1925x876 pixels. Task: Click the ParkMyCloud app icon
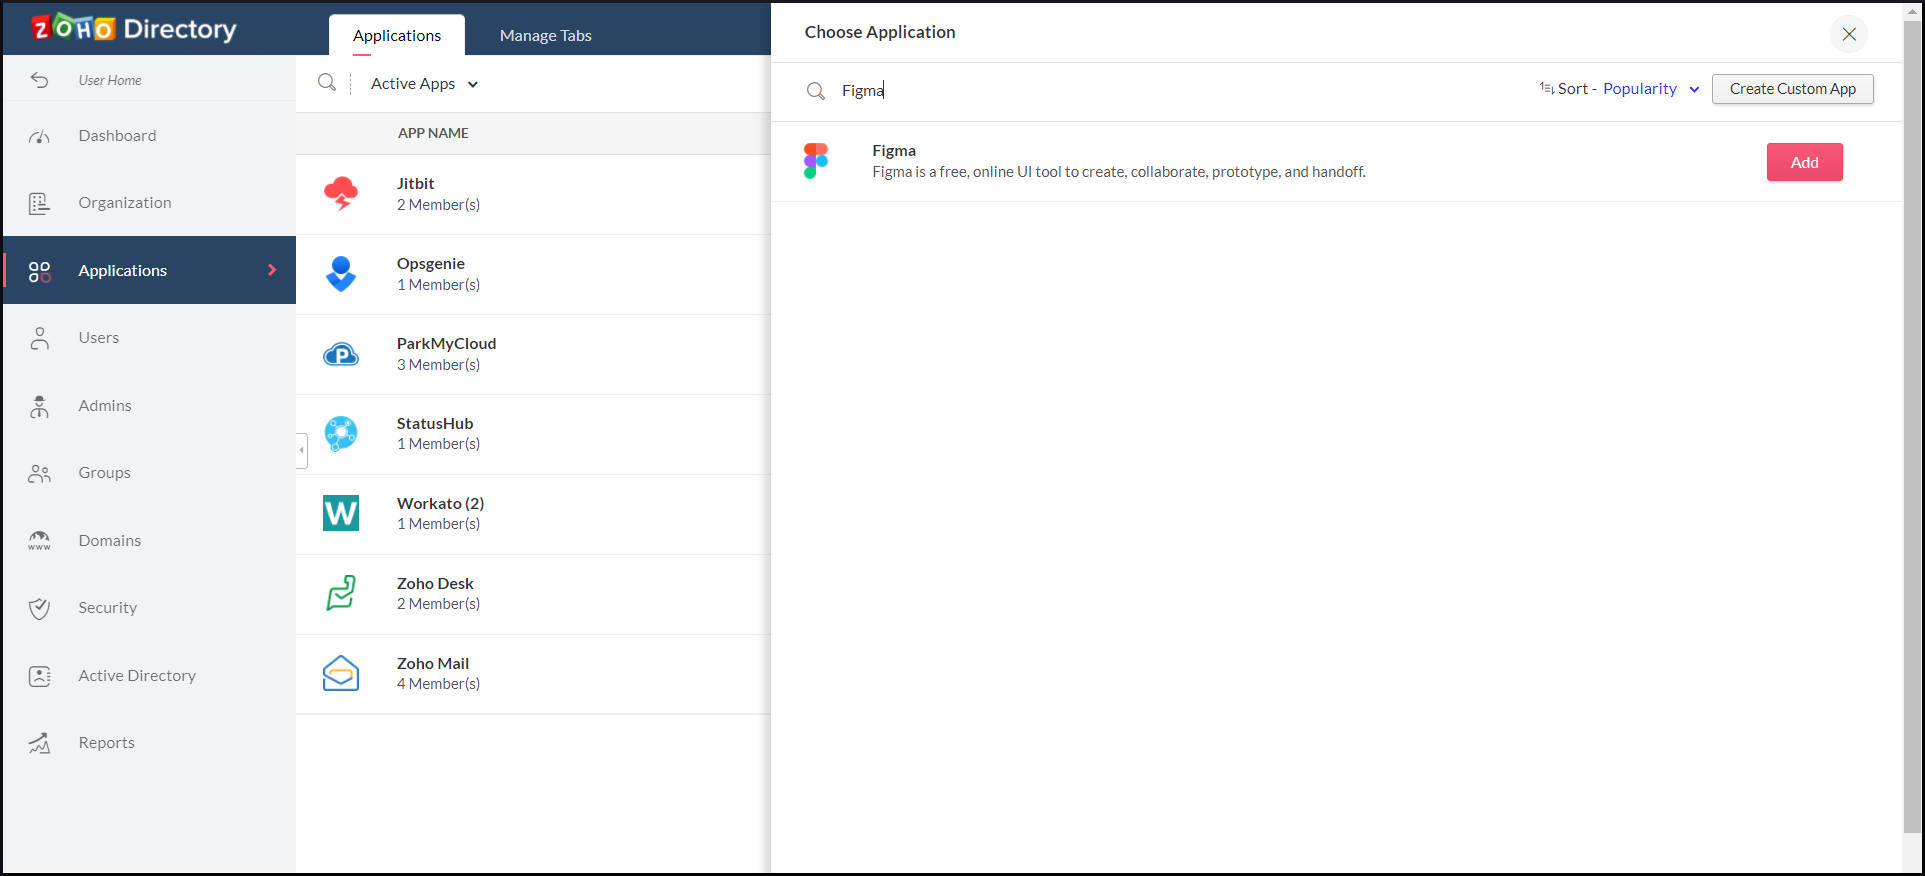pos(341,354)
